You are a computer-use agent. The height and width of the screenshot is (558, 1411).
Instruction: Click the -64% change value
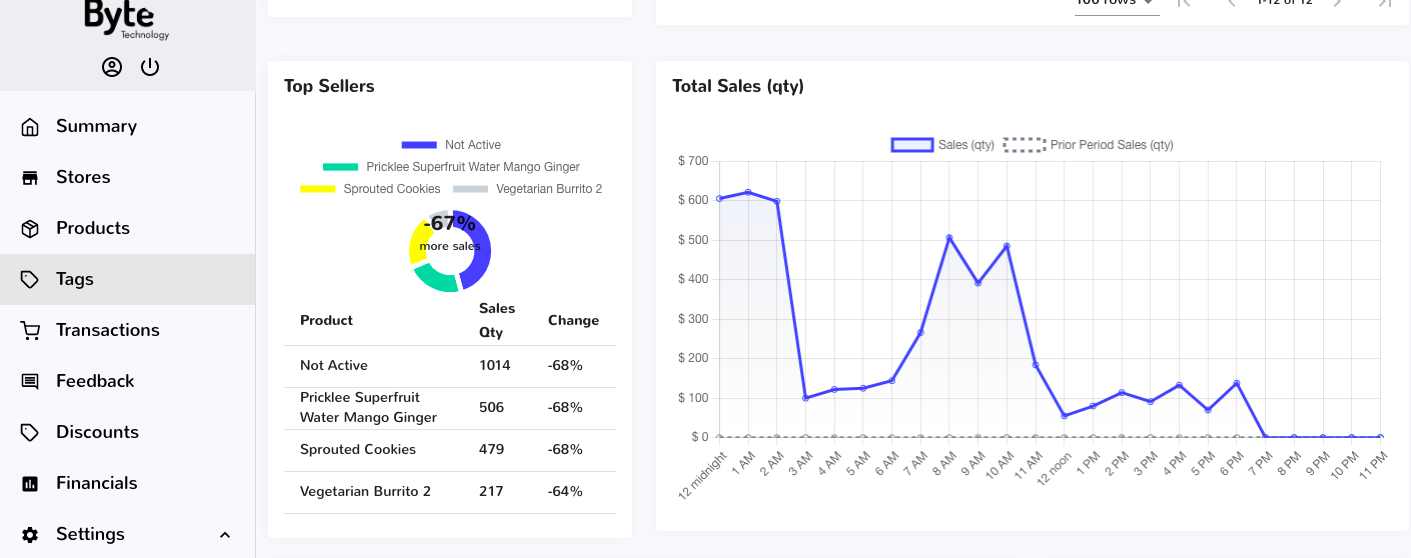[565, 491]
